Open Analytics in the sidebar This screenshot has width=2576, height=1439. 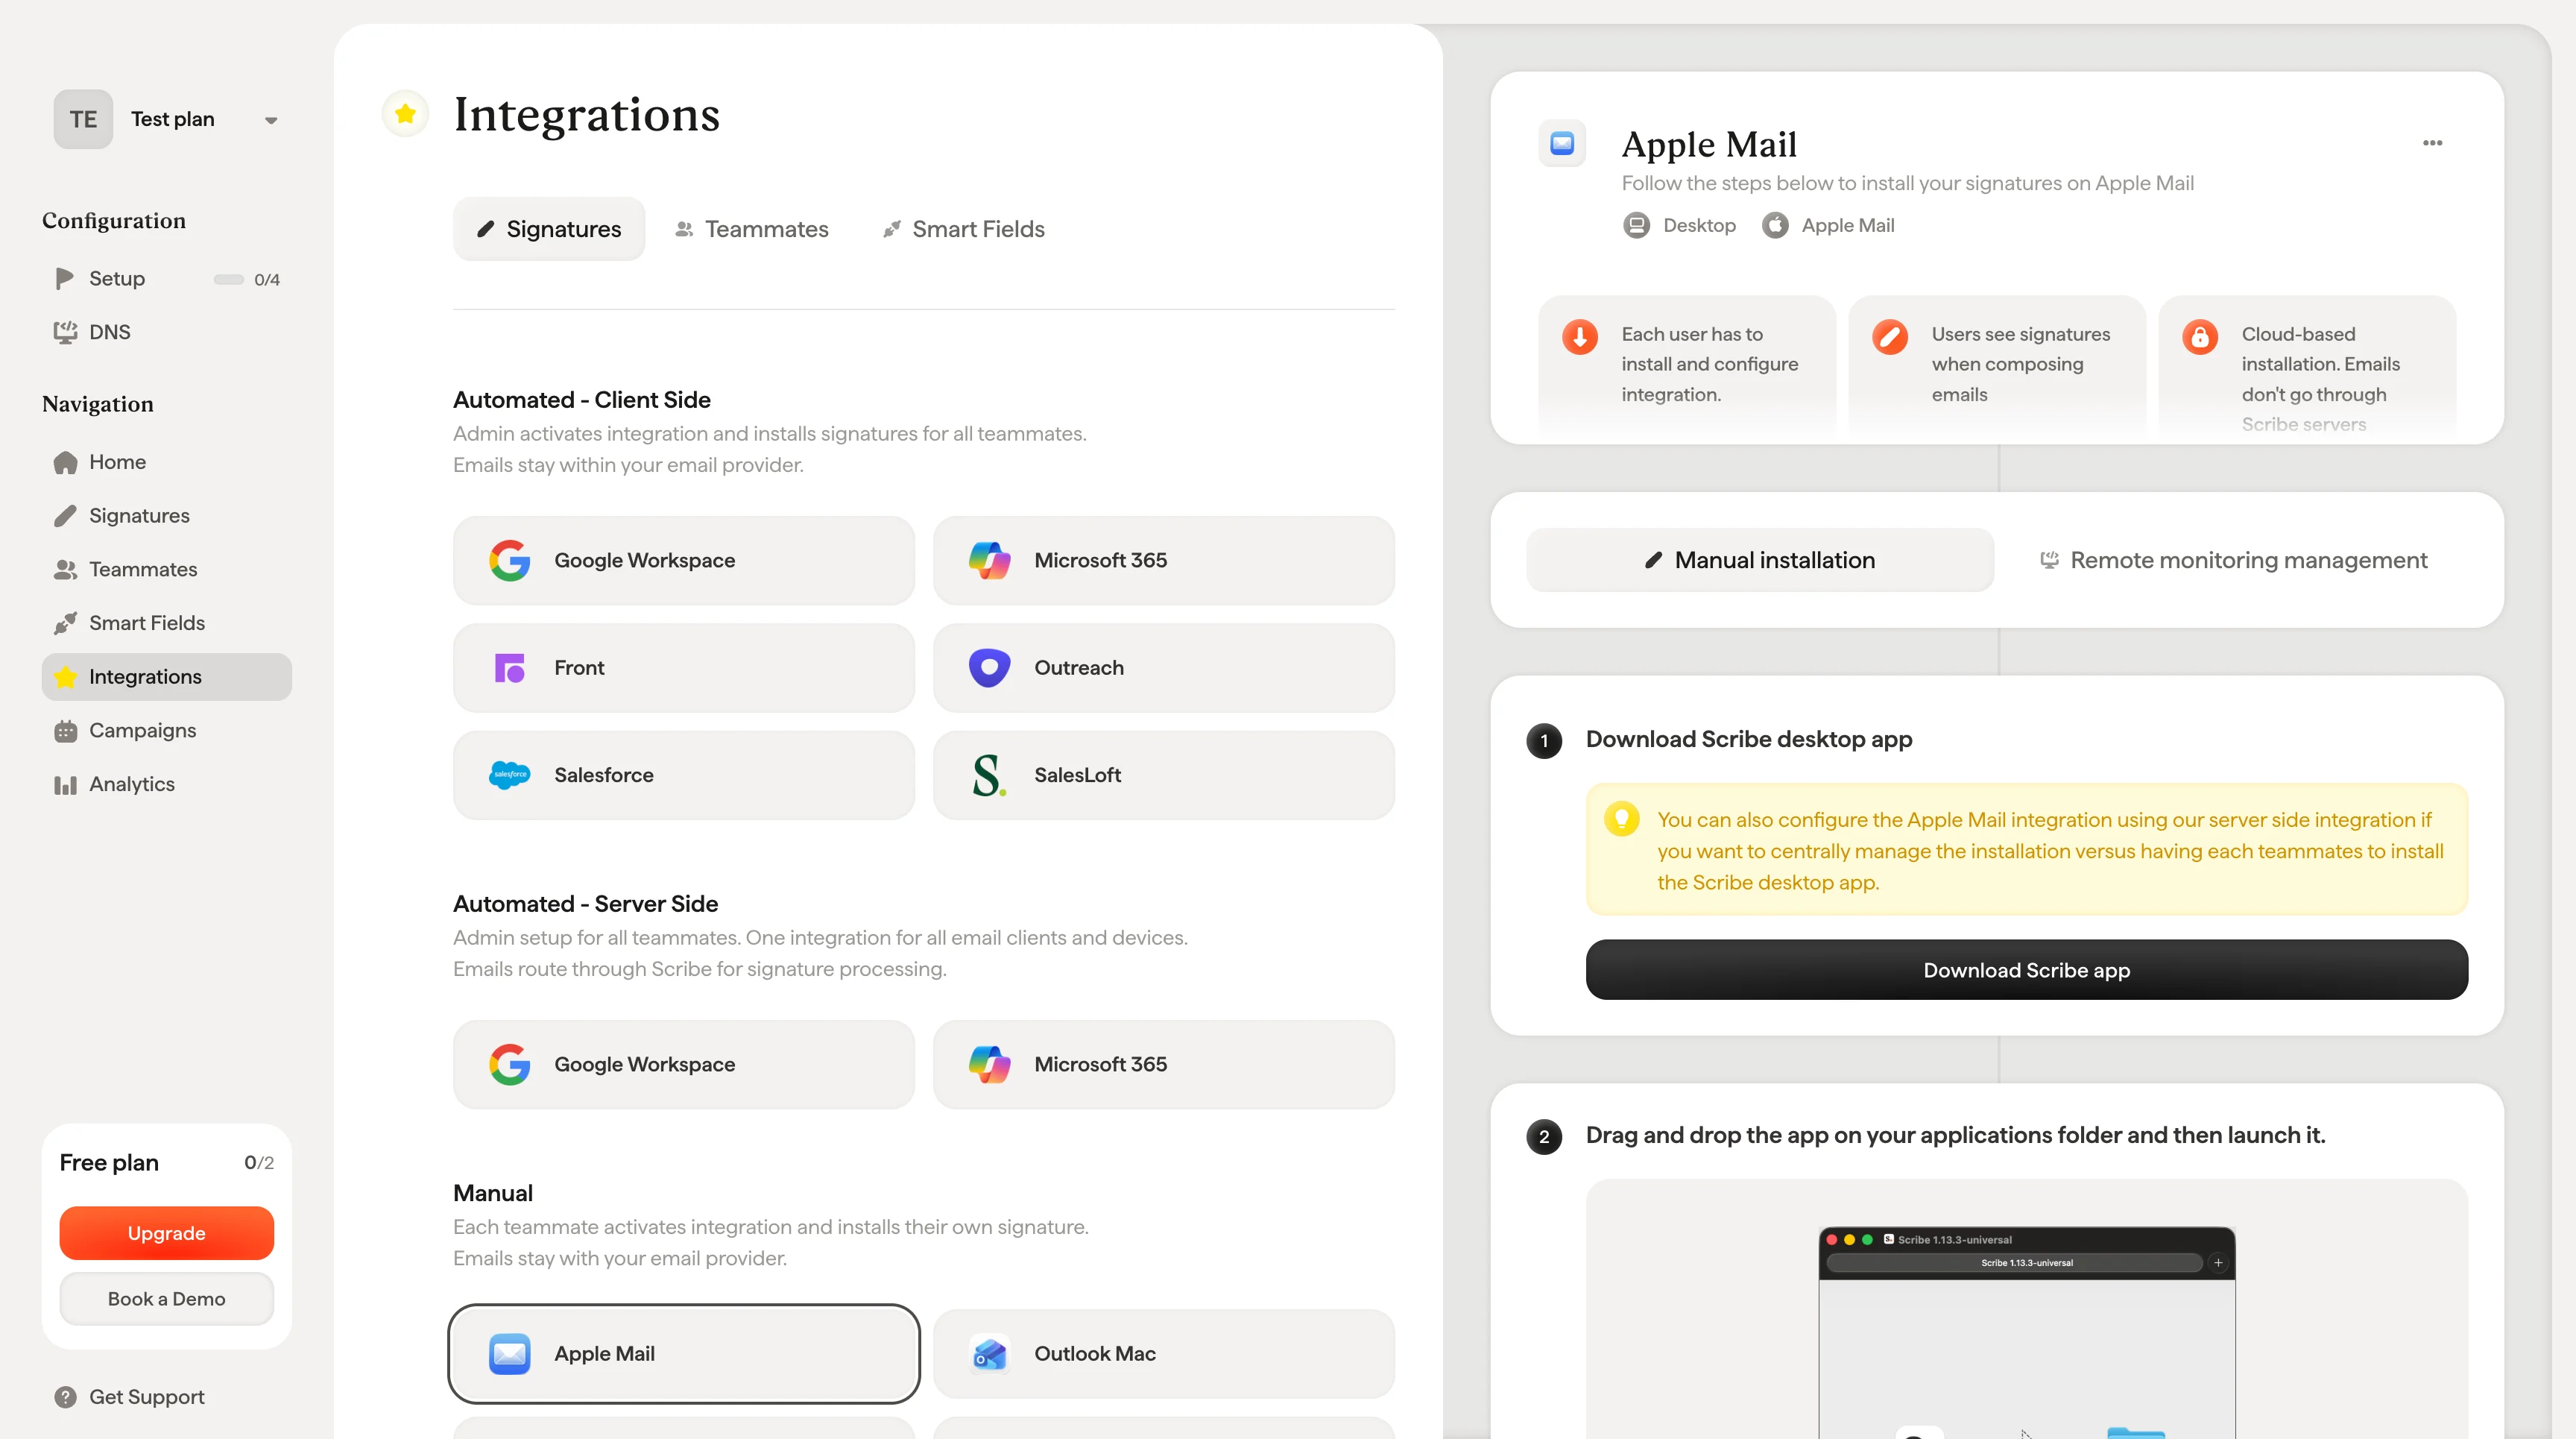point(166,784)
